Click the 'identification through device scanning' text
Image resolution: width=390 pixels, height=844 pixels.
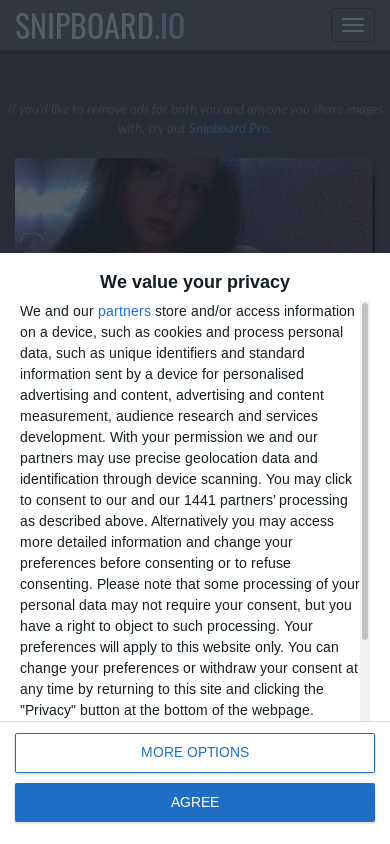point(141,479)
